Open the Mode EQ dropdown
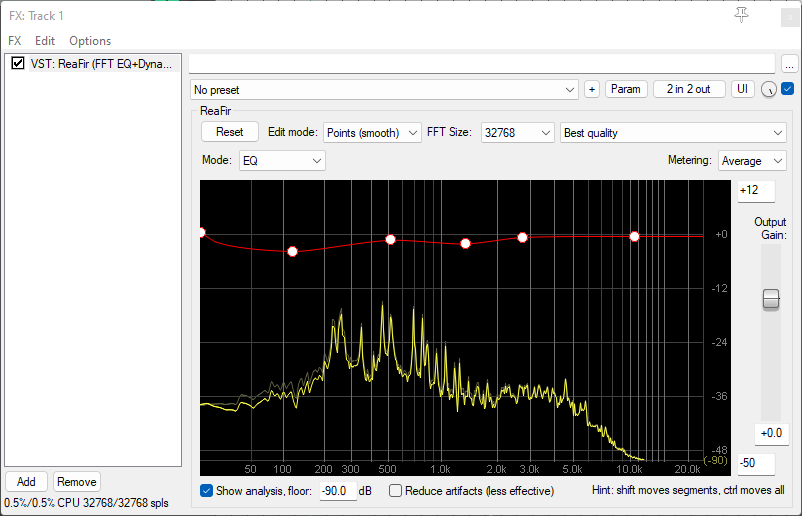802x516 pixels. click(282, 161)
